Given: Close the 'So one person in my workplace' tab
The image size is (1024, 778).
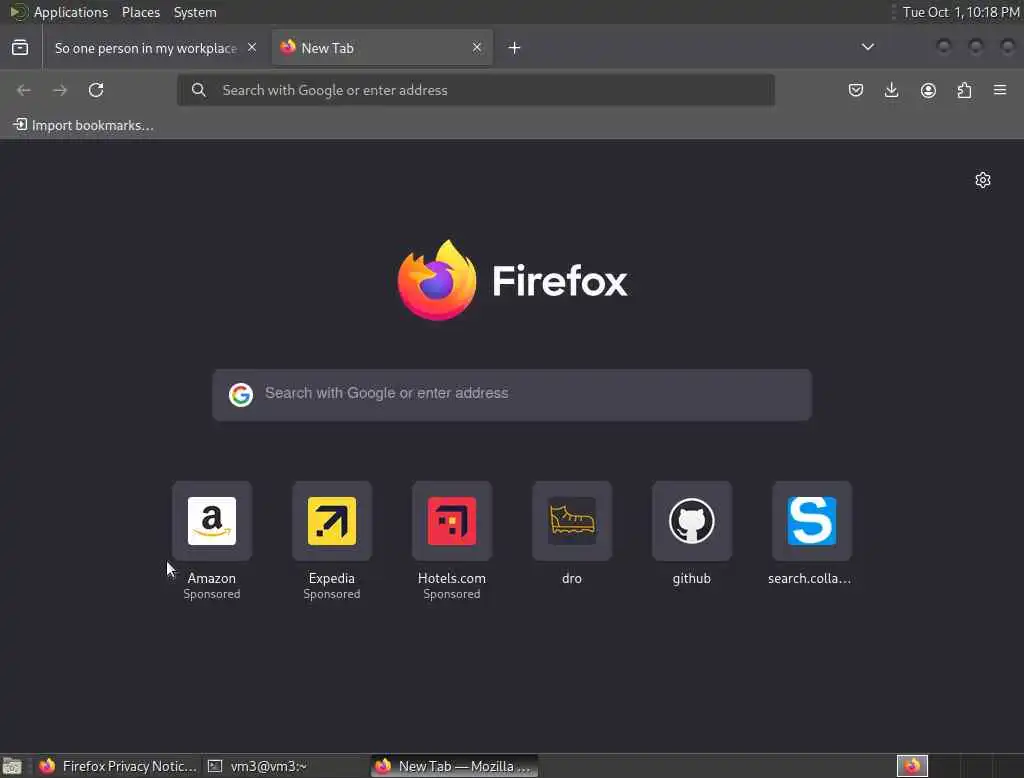Looking at the screenshot, I should tap(252, 48).
